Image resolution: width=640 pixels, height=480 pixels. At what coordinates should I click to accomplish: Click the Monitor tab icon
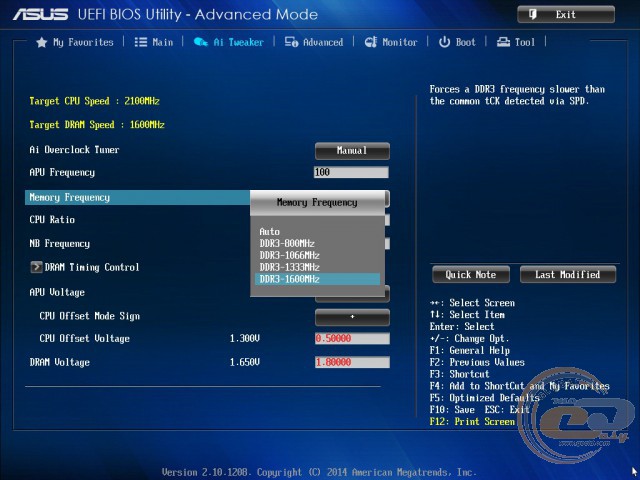click(371, 42)
